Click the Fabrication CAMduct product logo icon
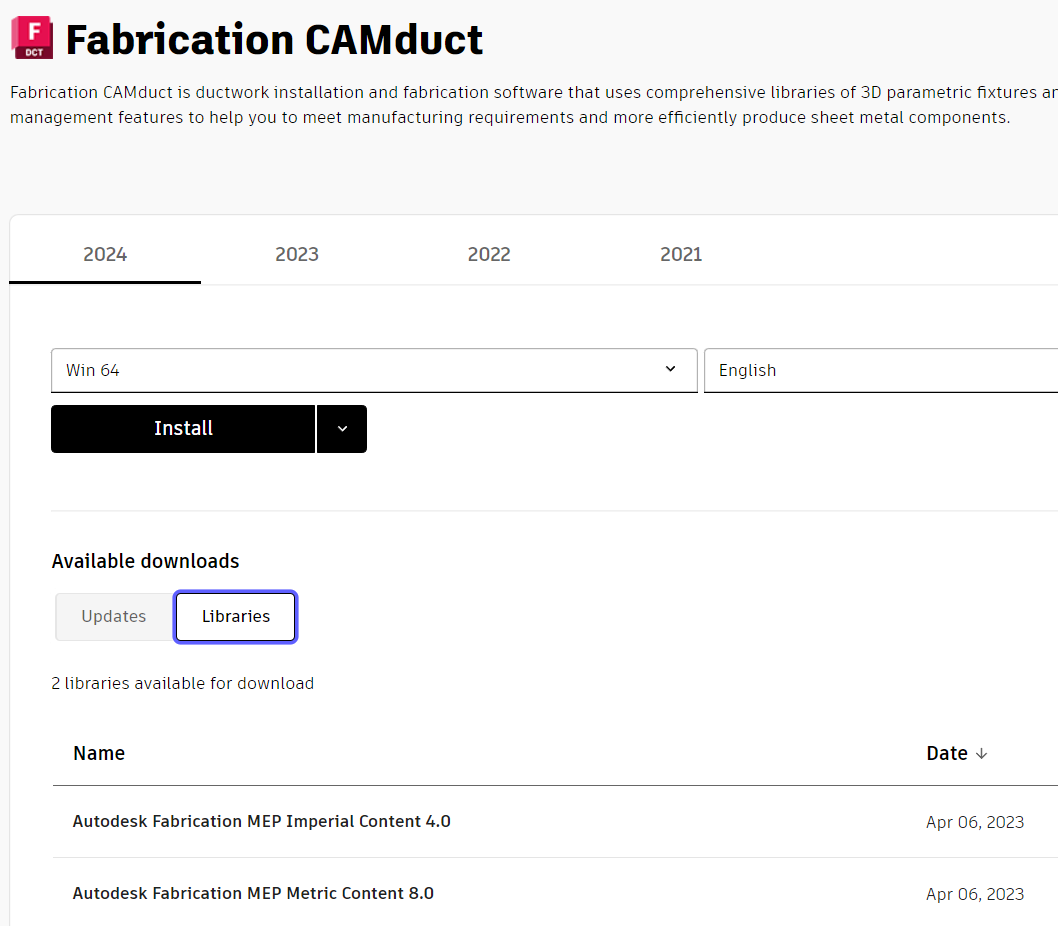 [x=32, y=38]
